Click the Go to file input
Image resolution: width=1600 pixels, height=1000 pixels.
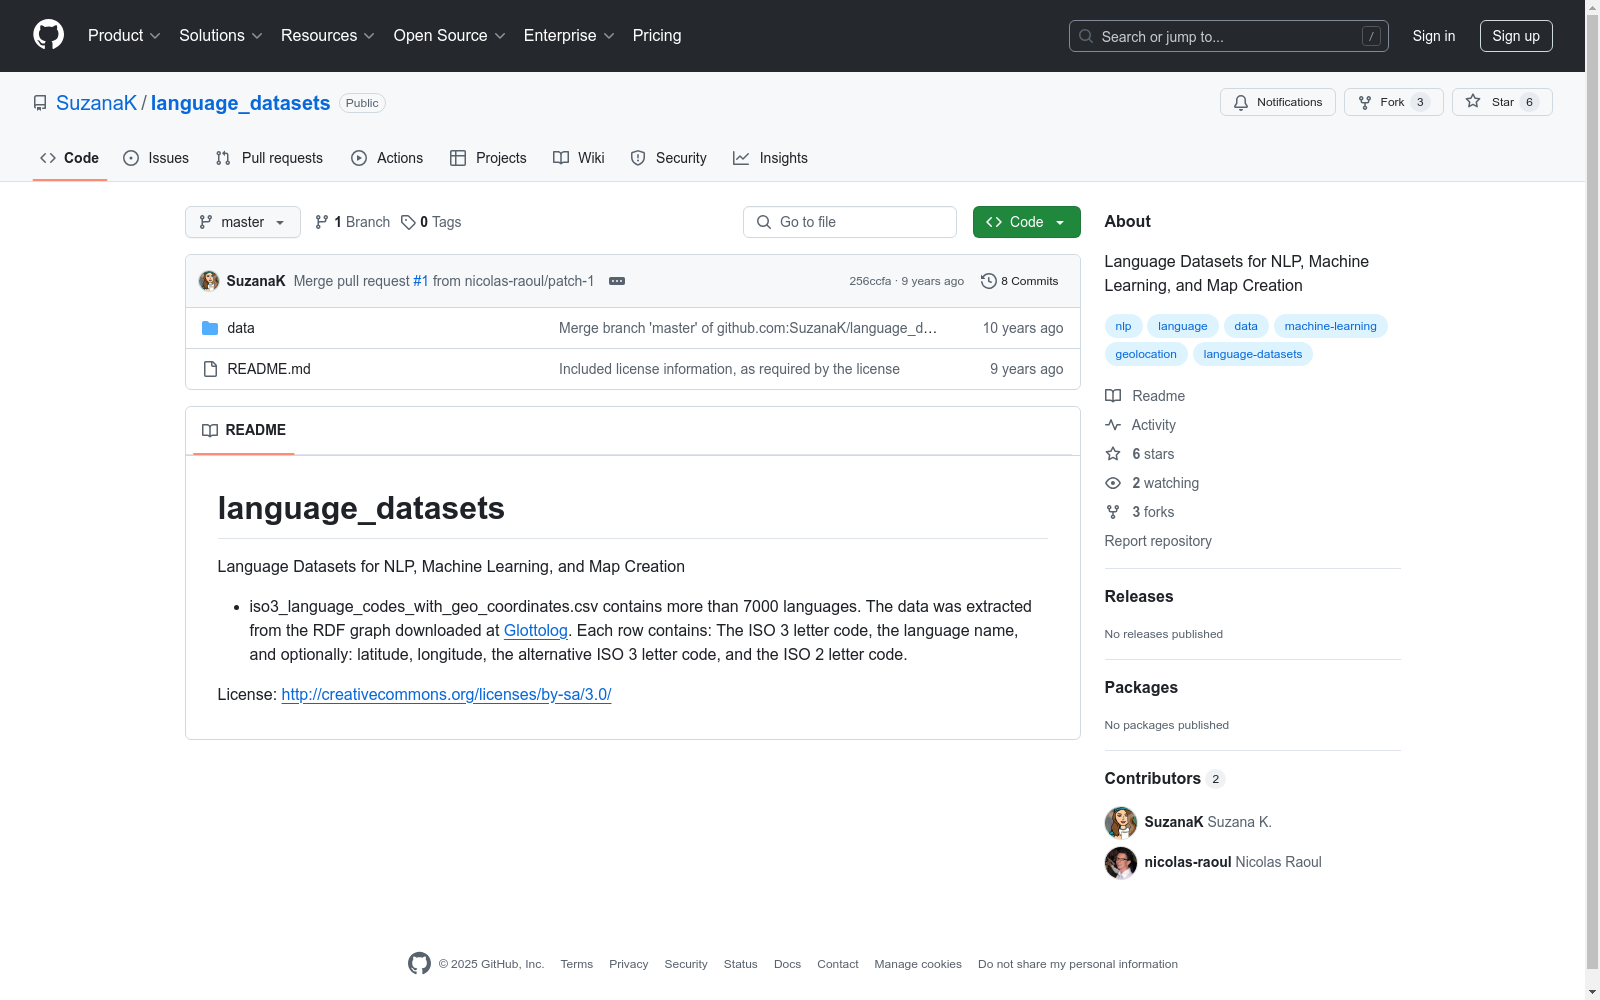[850, 222]
